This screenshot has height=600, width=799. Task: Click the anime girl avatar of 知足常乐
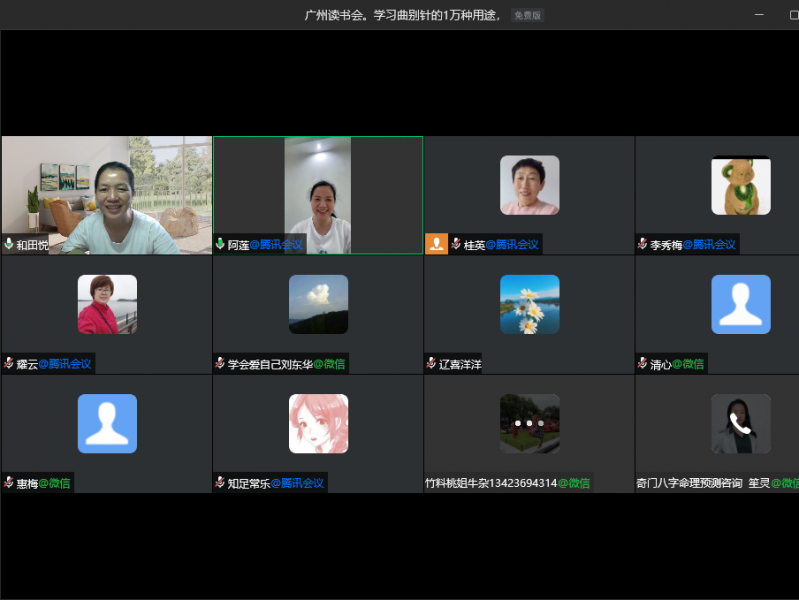(x=318, y=424)
